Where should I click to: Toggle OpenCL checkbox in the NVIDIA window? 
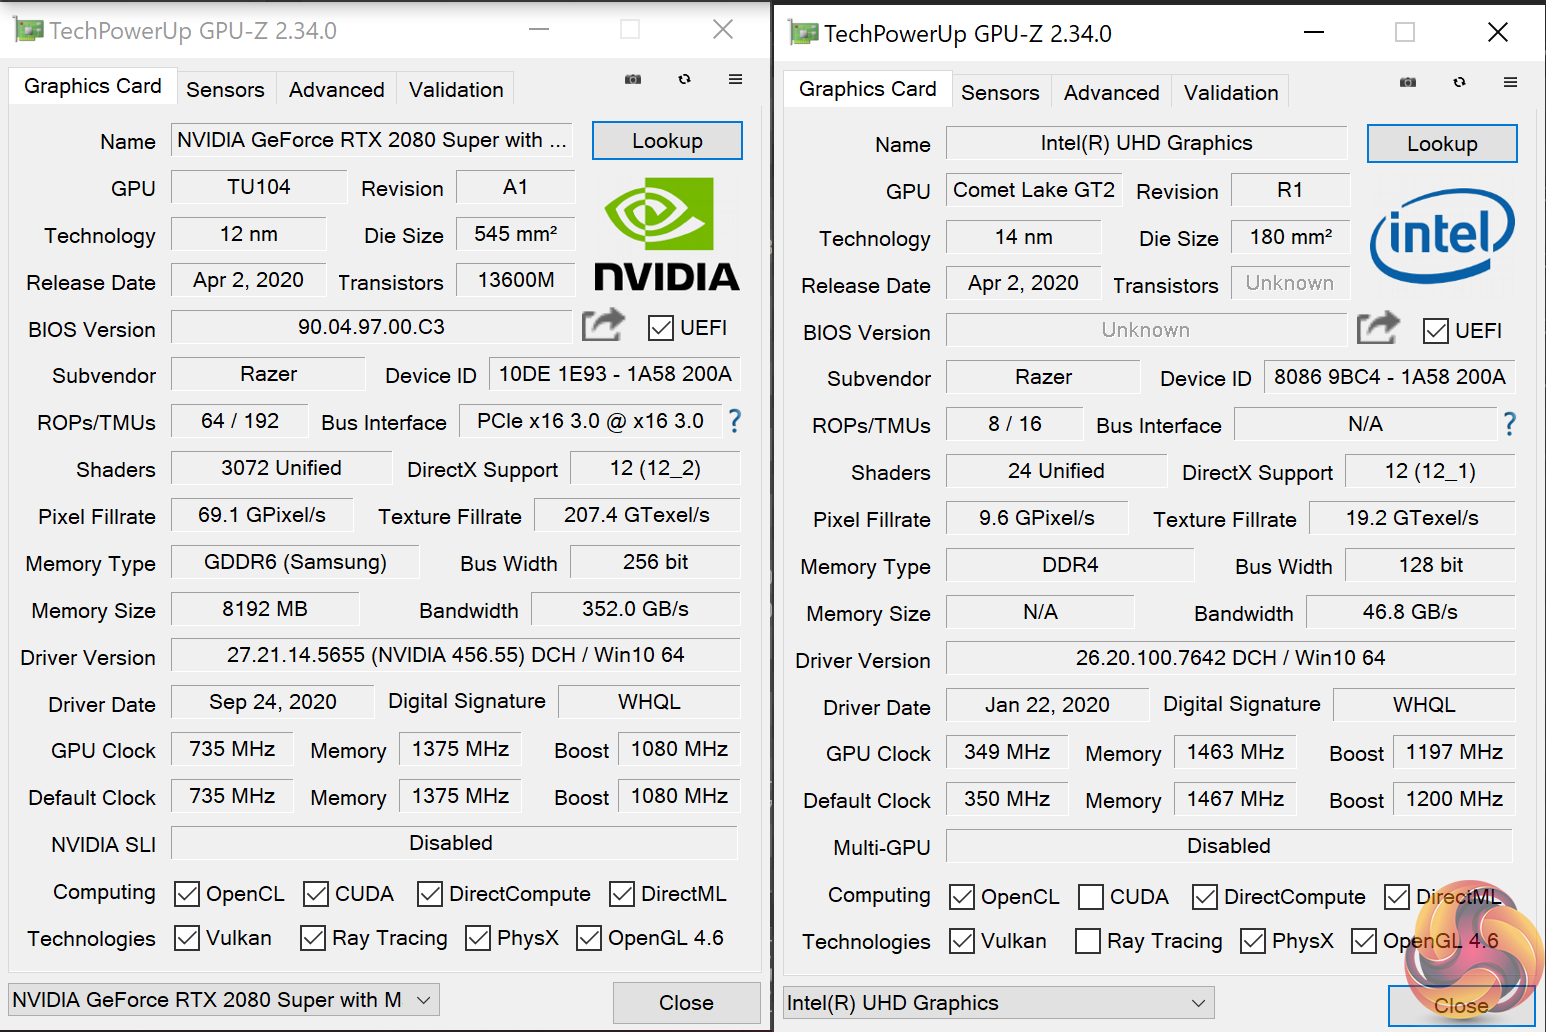pyautogui.click(x=186, y=894)
